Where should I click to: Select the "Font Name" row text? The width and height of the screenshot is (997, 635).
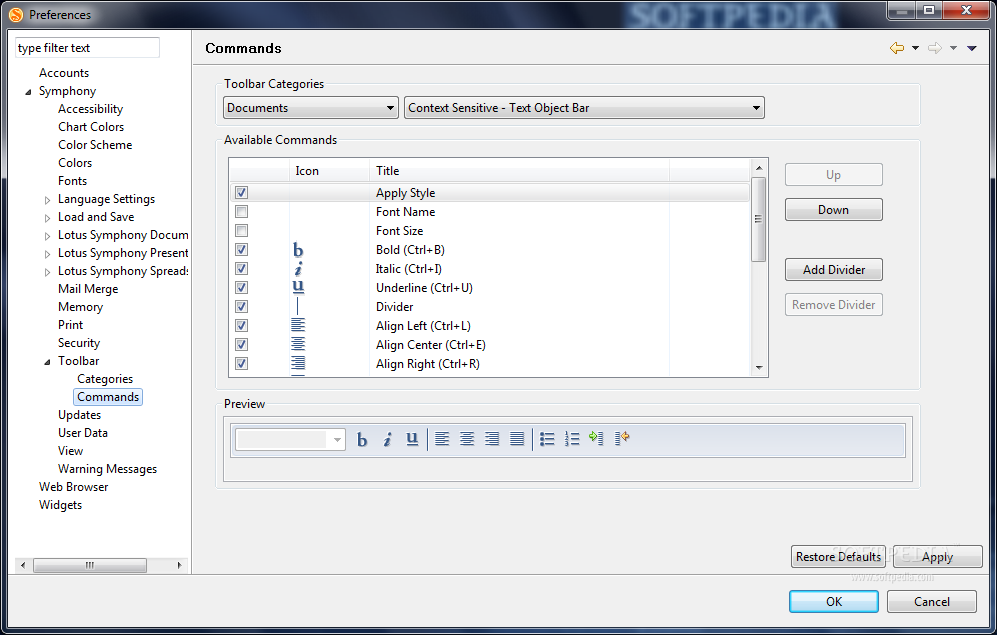tap(406, 212)
